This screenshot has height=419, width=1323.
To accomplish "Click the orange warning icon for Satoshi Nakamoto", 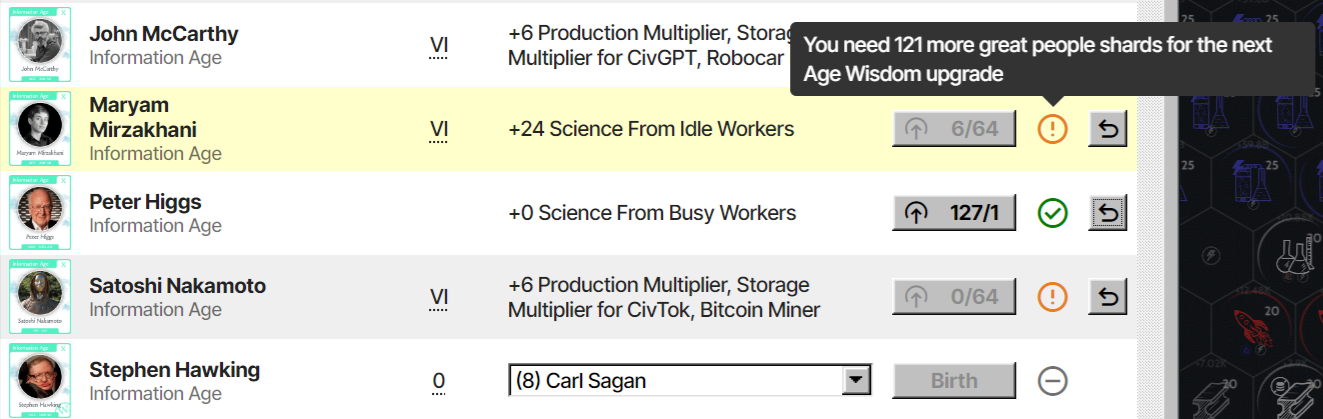I will point(1052,297).
